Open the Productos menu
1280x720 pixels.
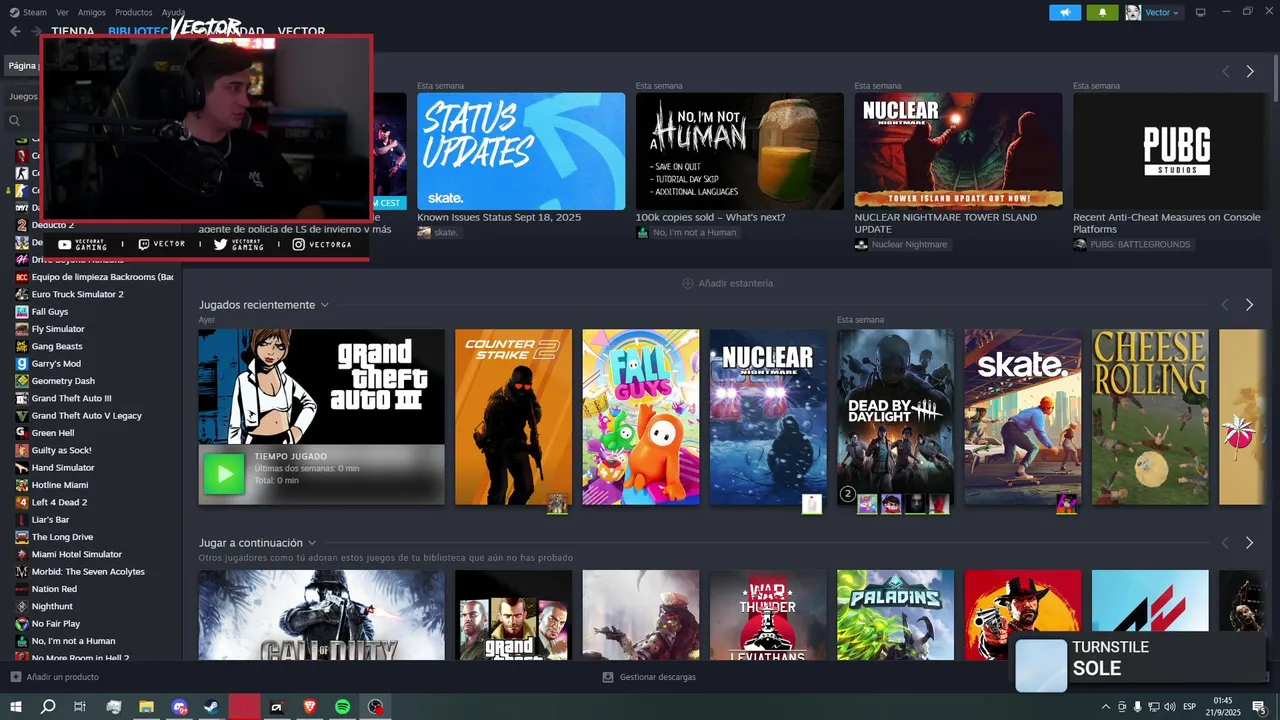coord(134,12)
